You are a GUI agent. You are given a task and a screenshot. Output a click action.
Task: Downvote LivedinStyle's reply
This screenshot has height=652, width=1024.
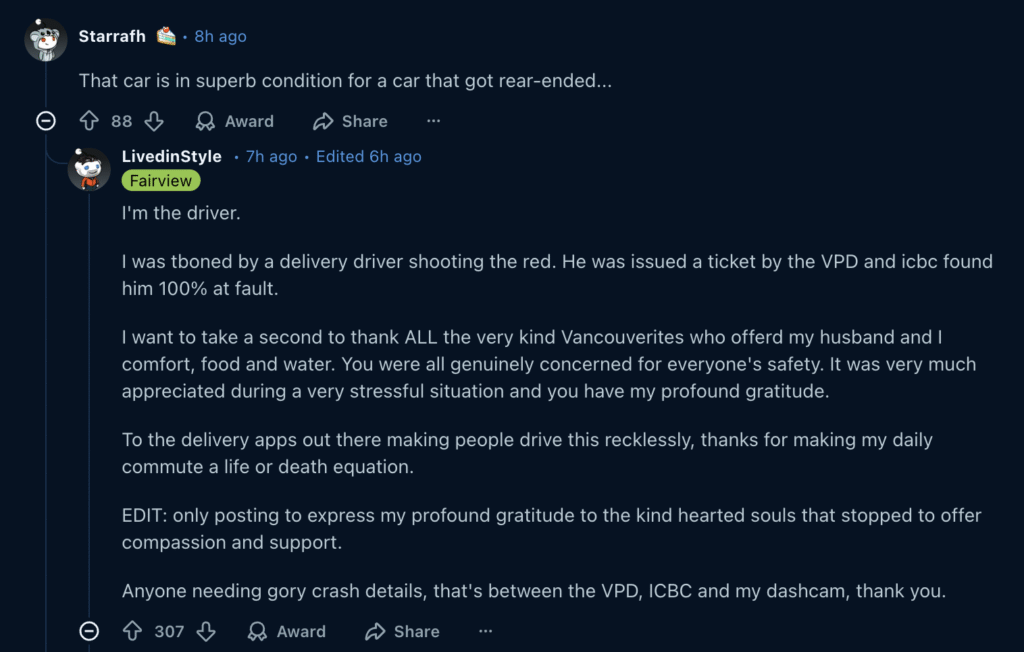[x=206, y=631]
